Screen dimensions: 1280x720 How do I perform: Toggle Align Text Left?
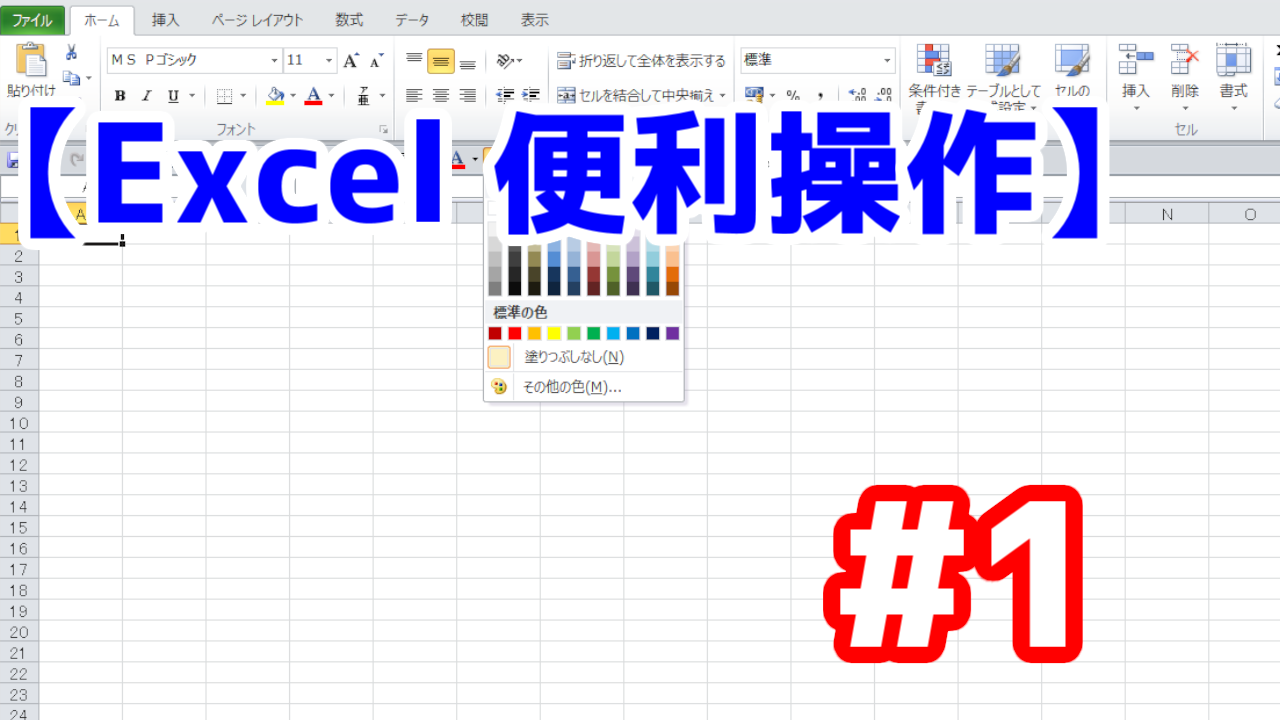pos(414,96)
